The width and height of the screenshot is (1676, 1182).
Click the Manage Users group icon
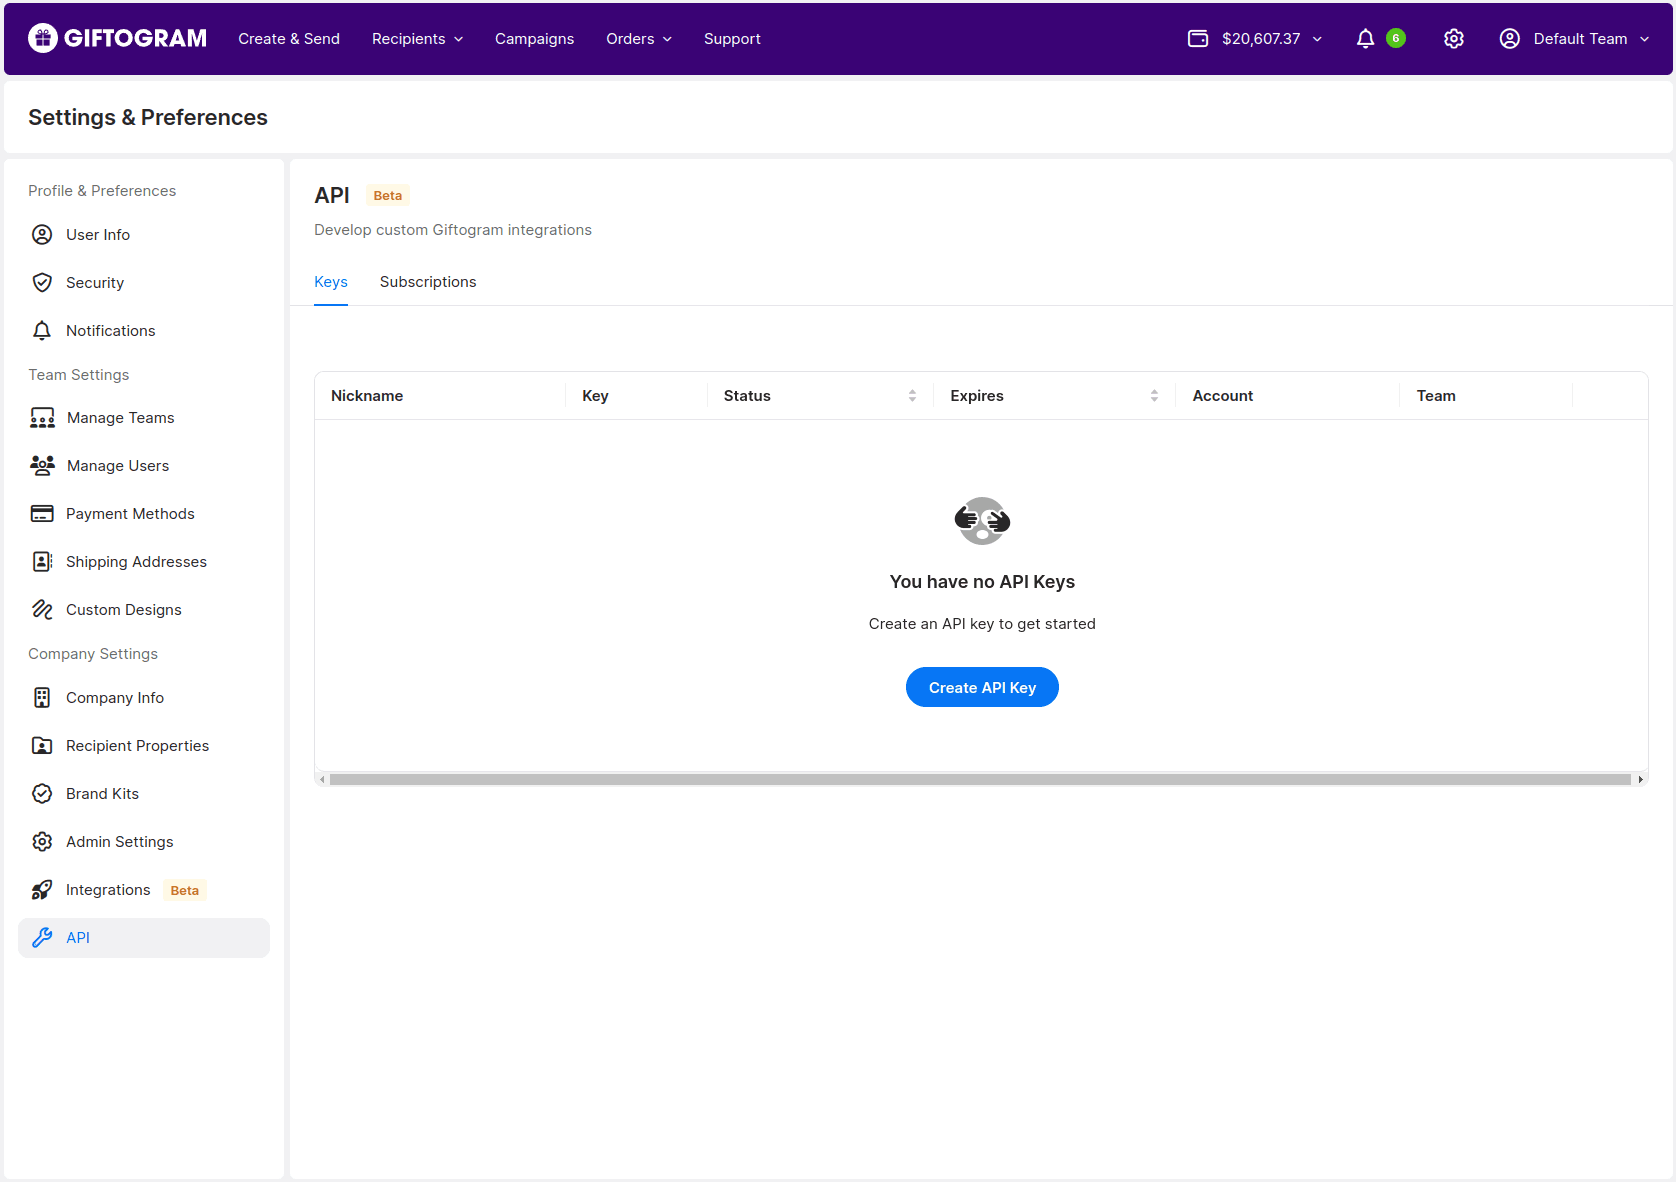tap(42, 466)
